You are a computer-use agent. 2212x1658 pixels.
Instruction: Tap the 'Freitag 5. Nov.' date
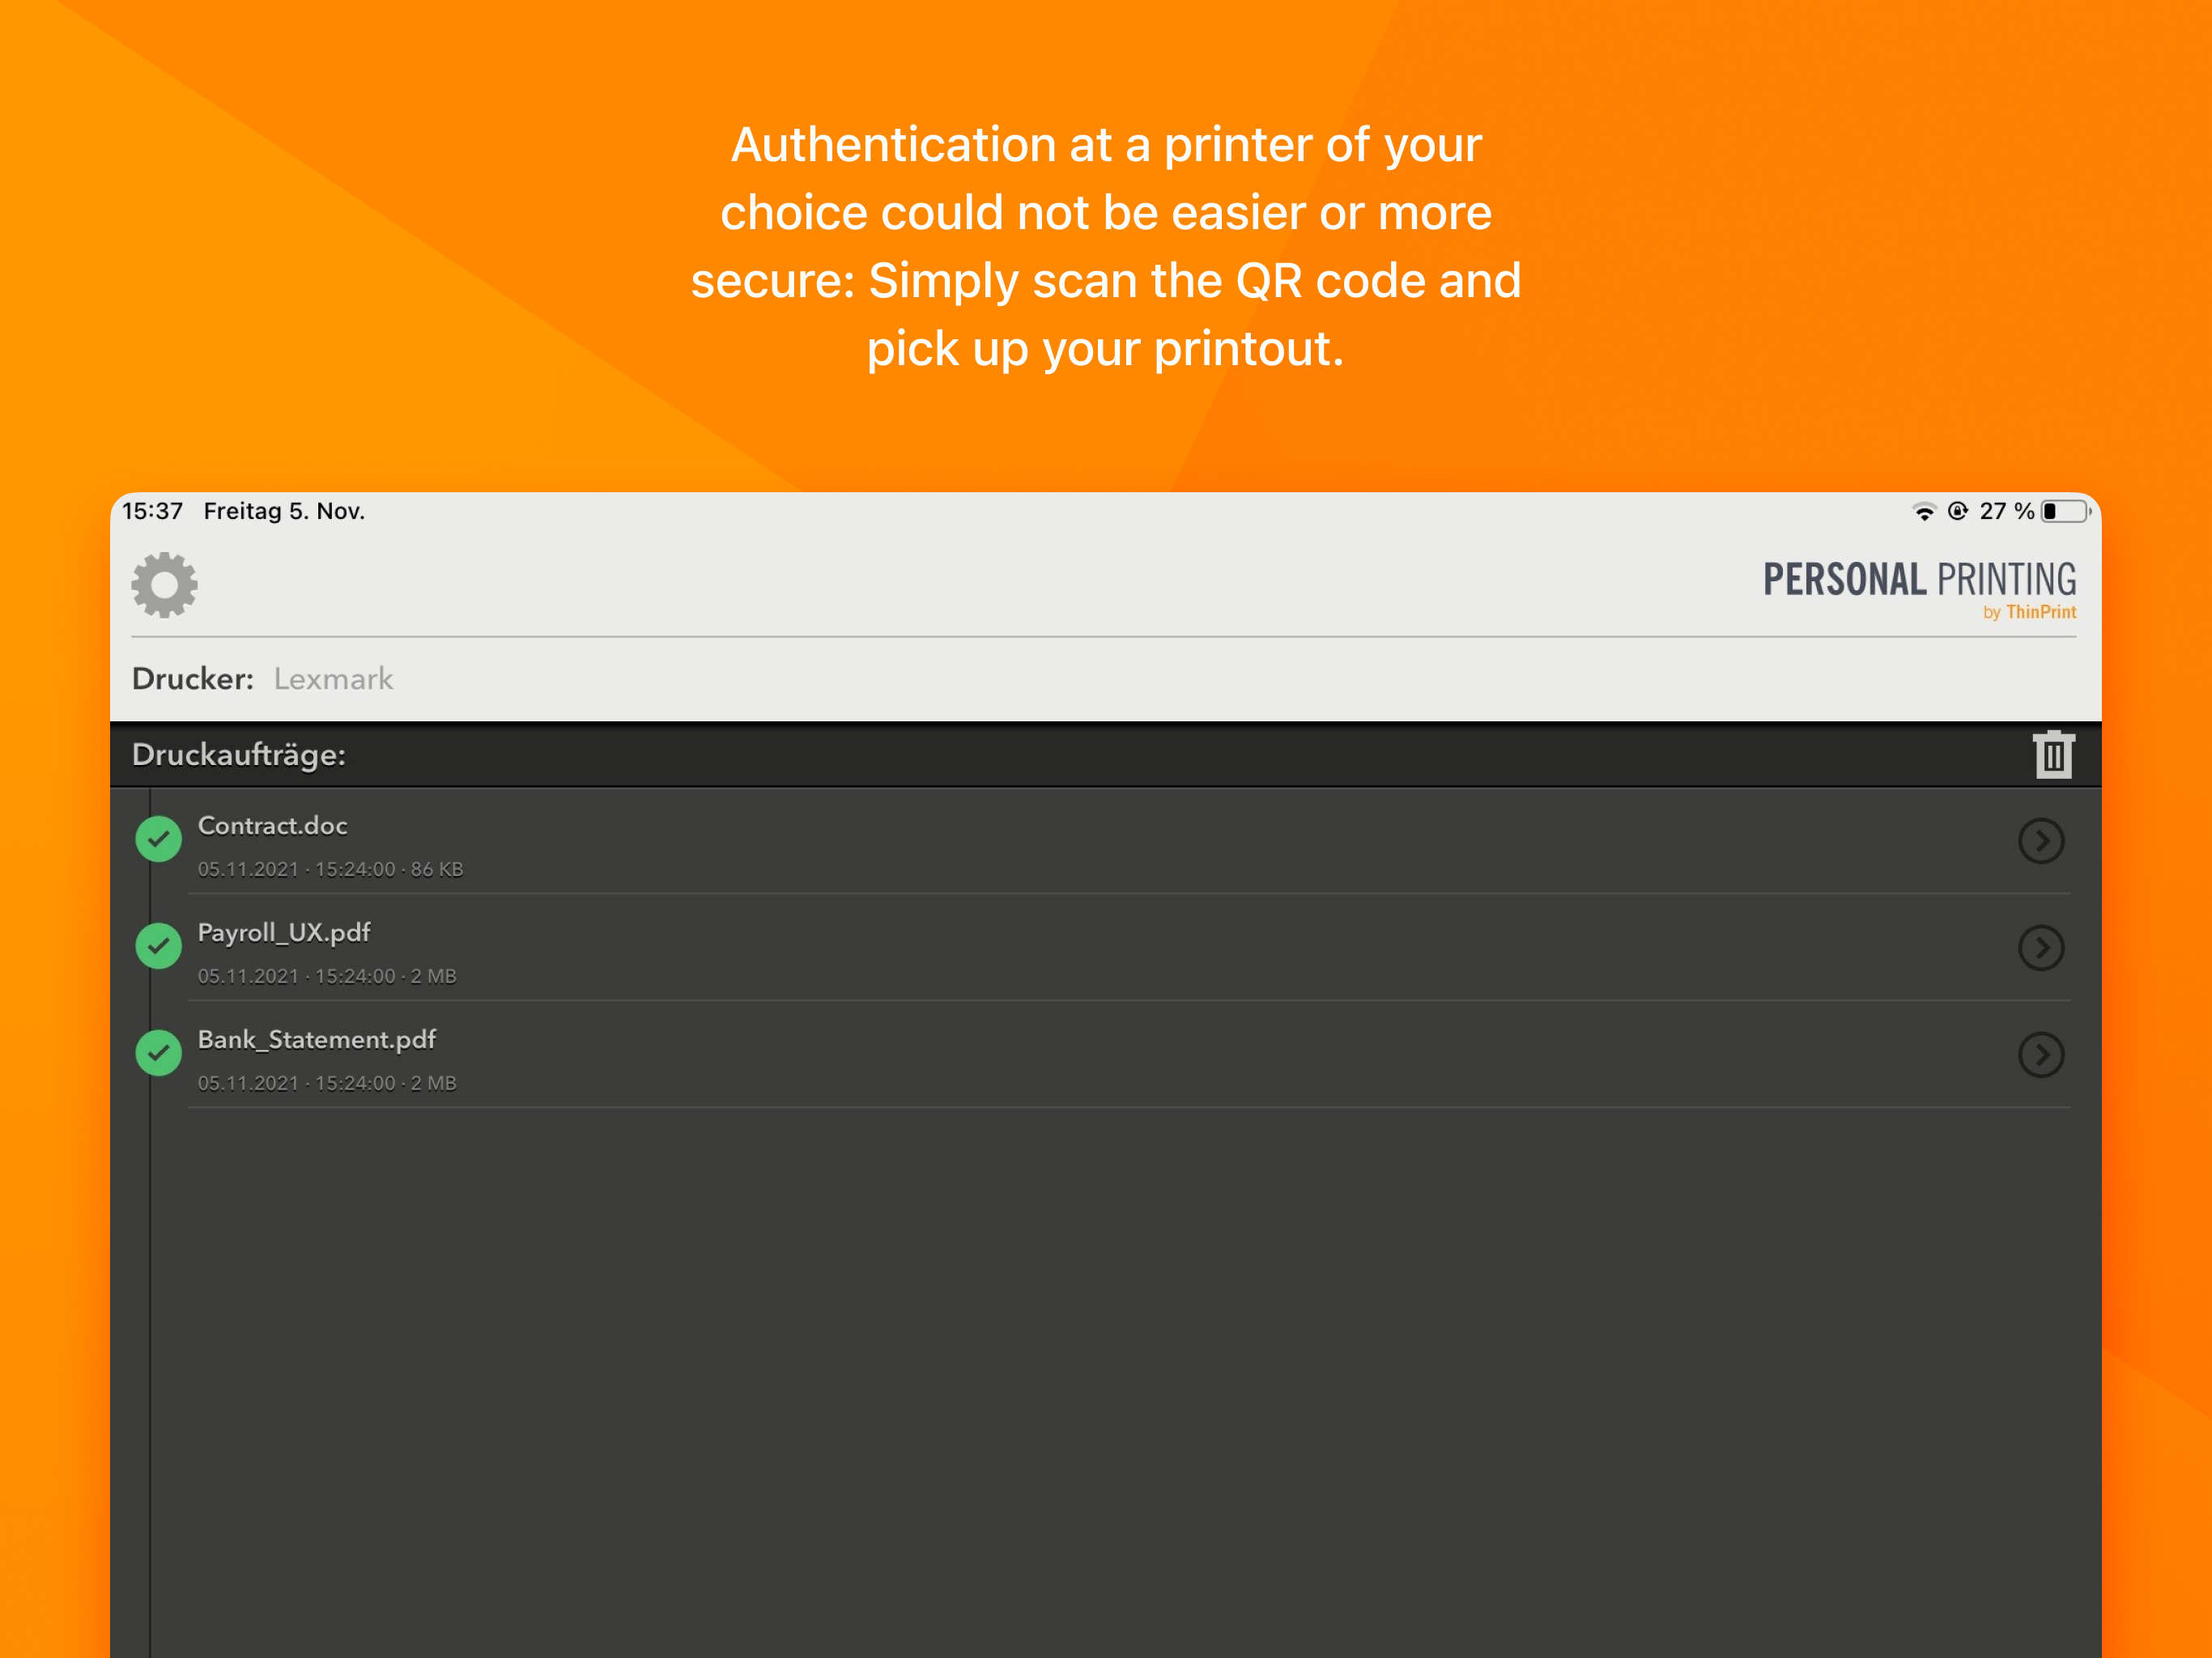pyautogui.click(x=284, y=512)
